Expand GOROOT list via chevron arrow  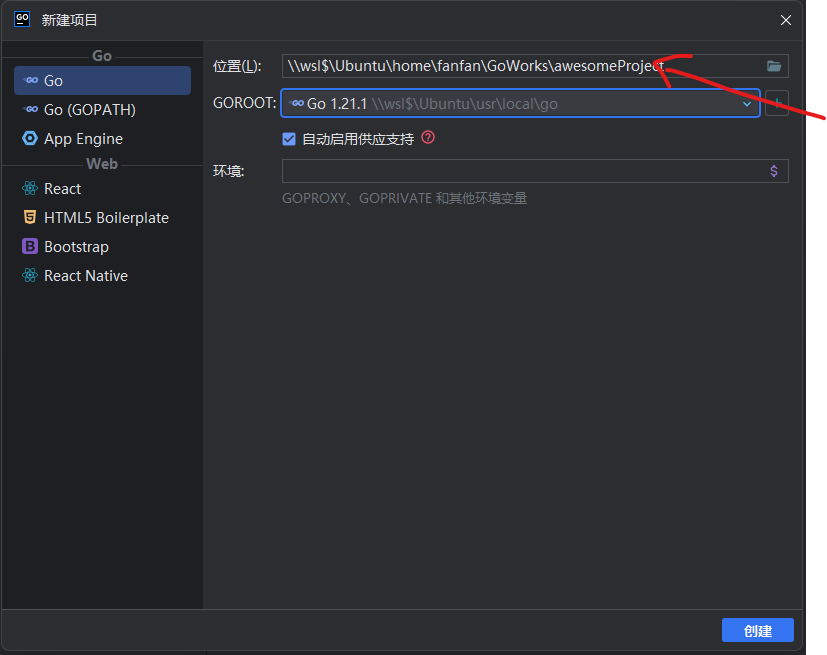tap(746, 104)
